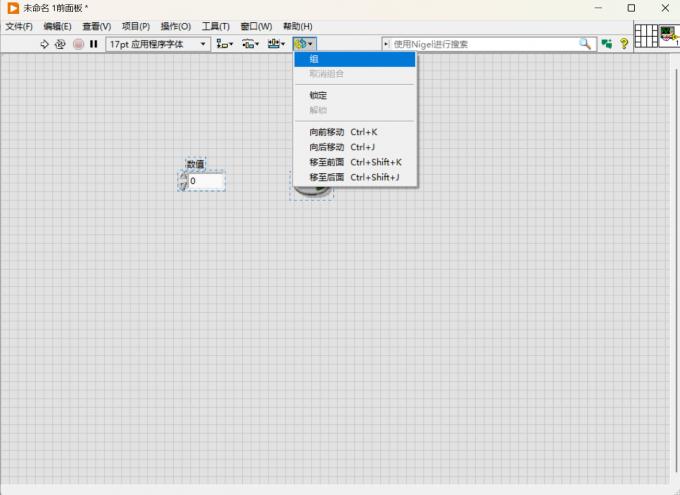Click the Run Continuously icon
Image resolution: width=680 pixels, height=495 pixels.
(60, 44)
